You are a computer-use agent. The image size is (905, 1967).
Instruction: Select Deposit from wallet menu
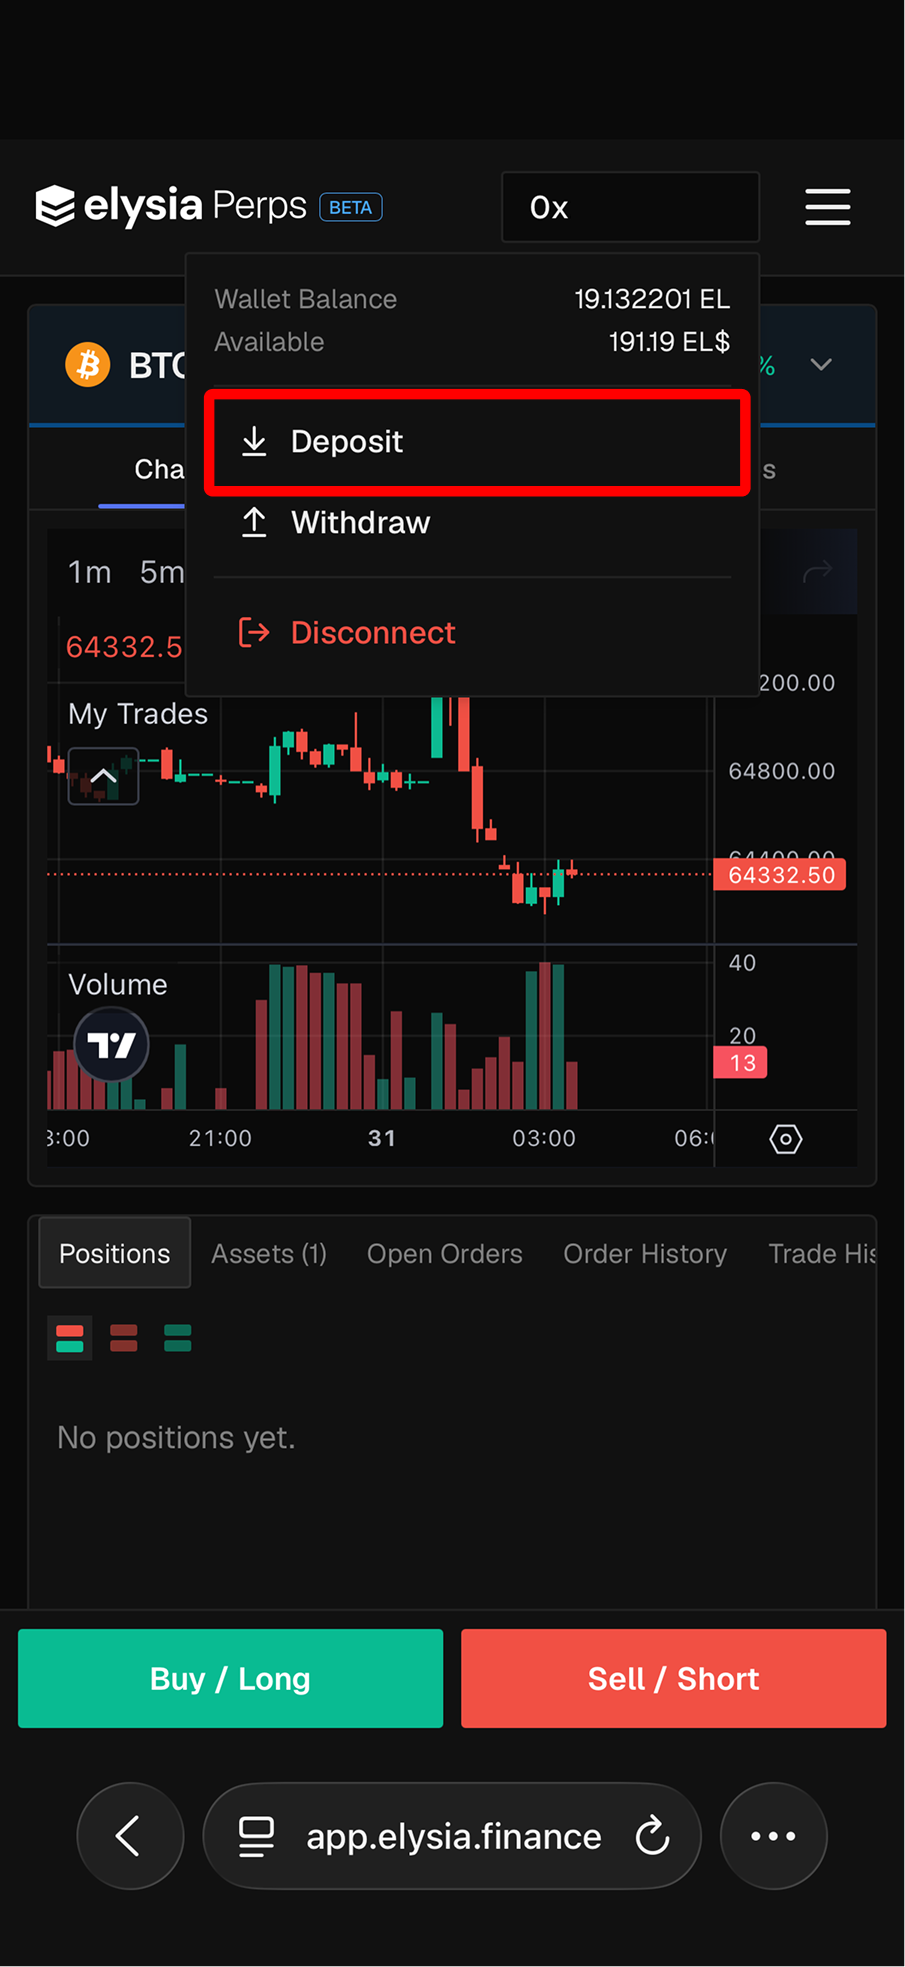[x=477, y=442]
